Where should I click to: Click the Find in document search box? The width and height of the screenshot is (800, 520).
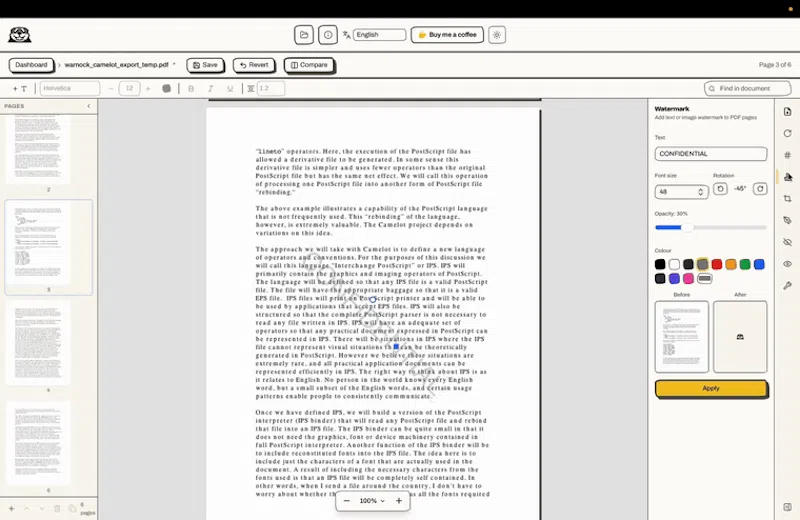click(x=747, y=88)
